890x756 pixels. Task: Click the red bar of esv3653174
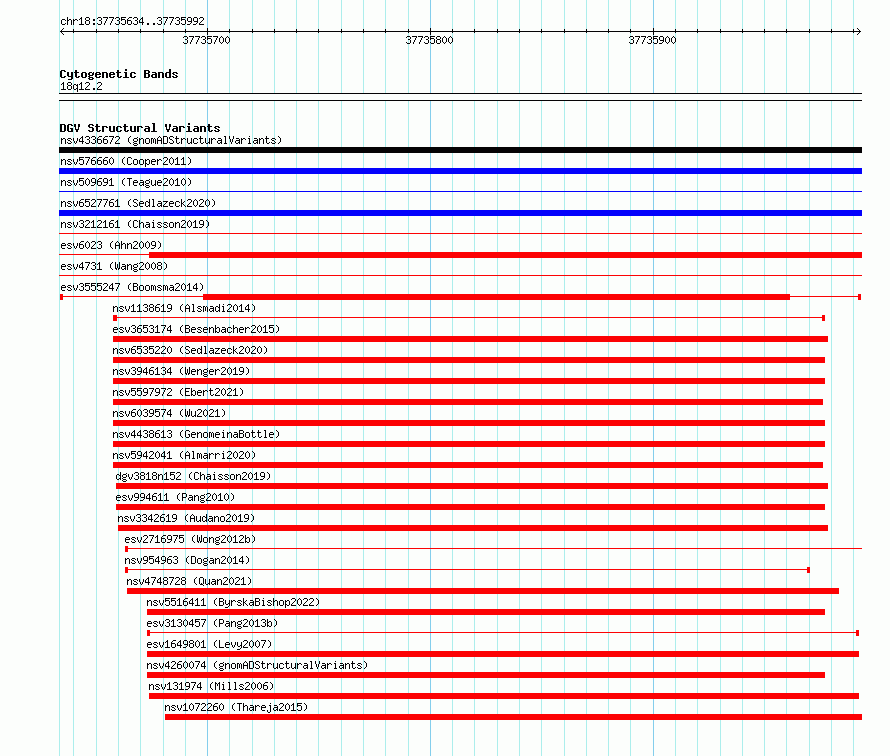[470, 339]
